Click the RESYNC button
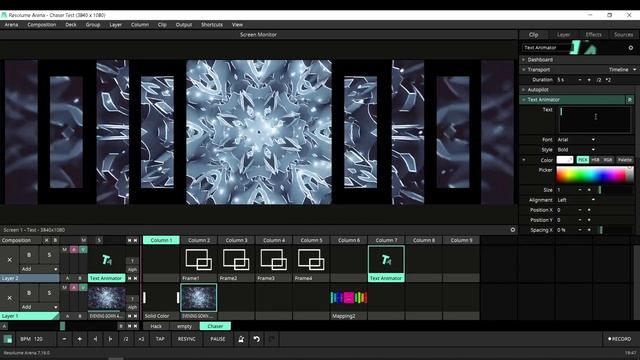Screen dimensions: 640x360 point(187,339)
